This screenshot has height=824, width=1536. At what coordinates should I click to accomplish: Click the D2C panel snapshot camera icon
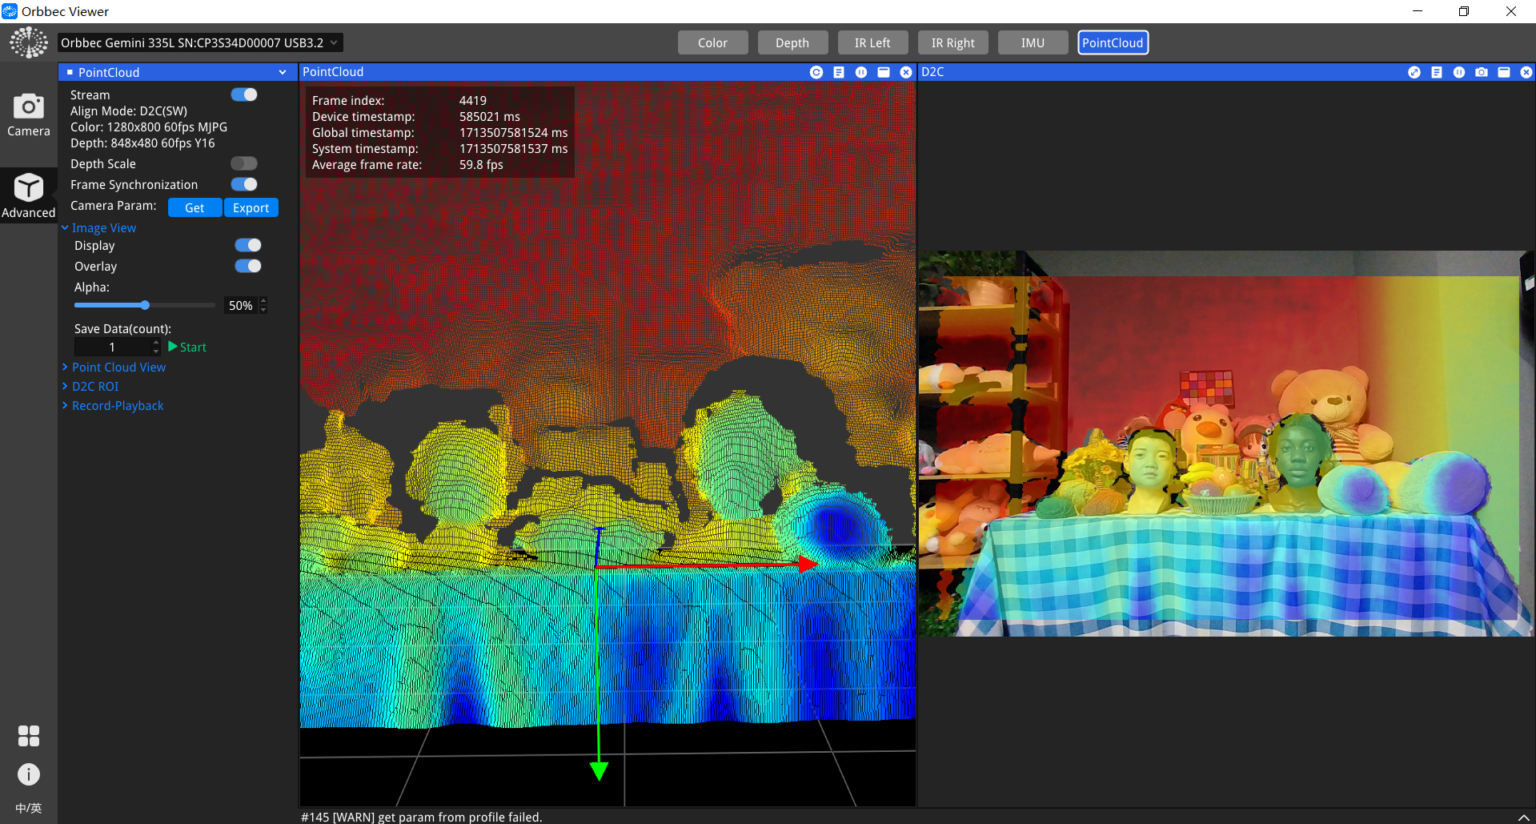click(x=1481, y=72)
